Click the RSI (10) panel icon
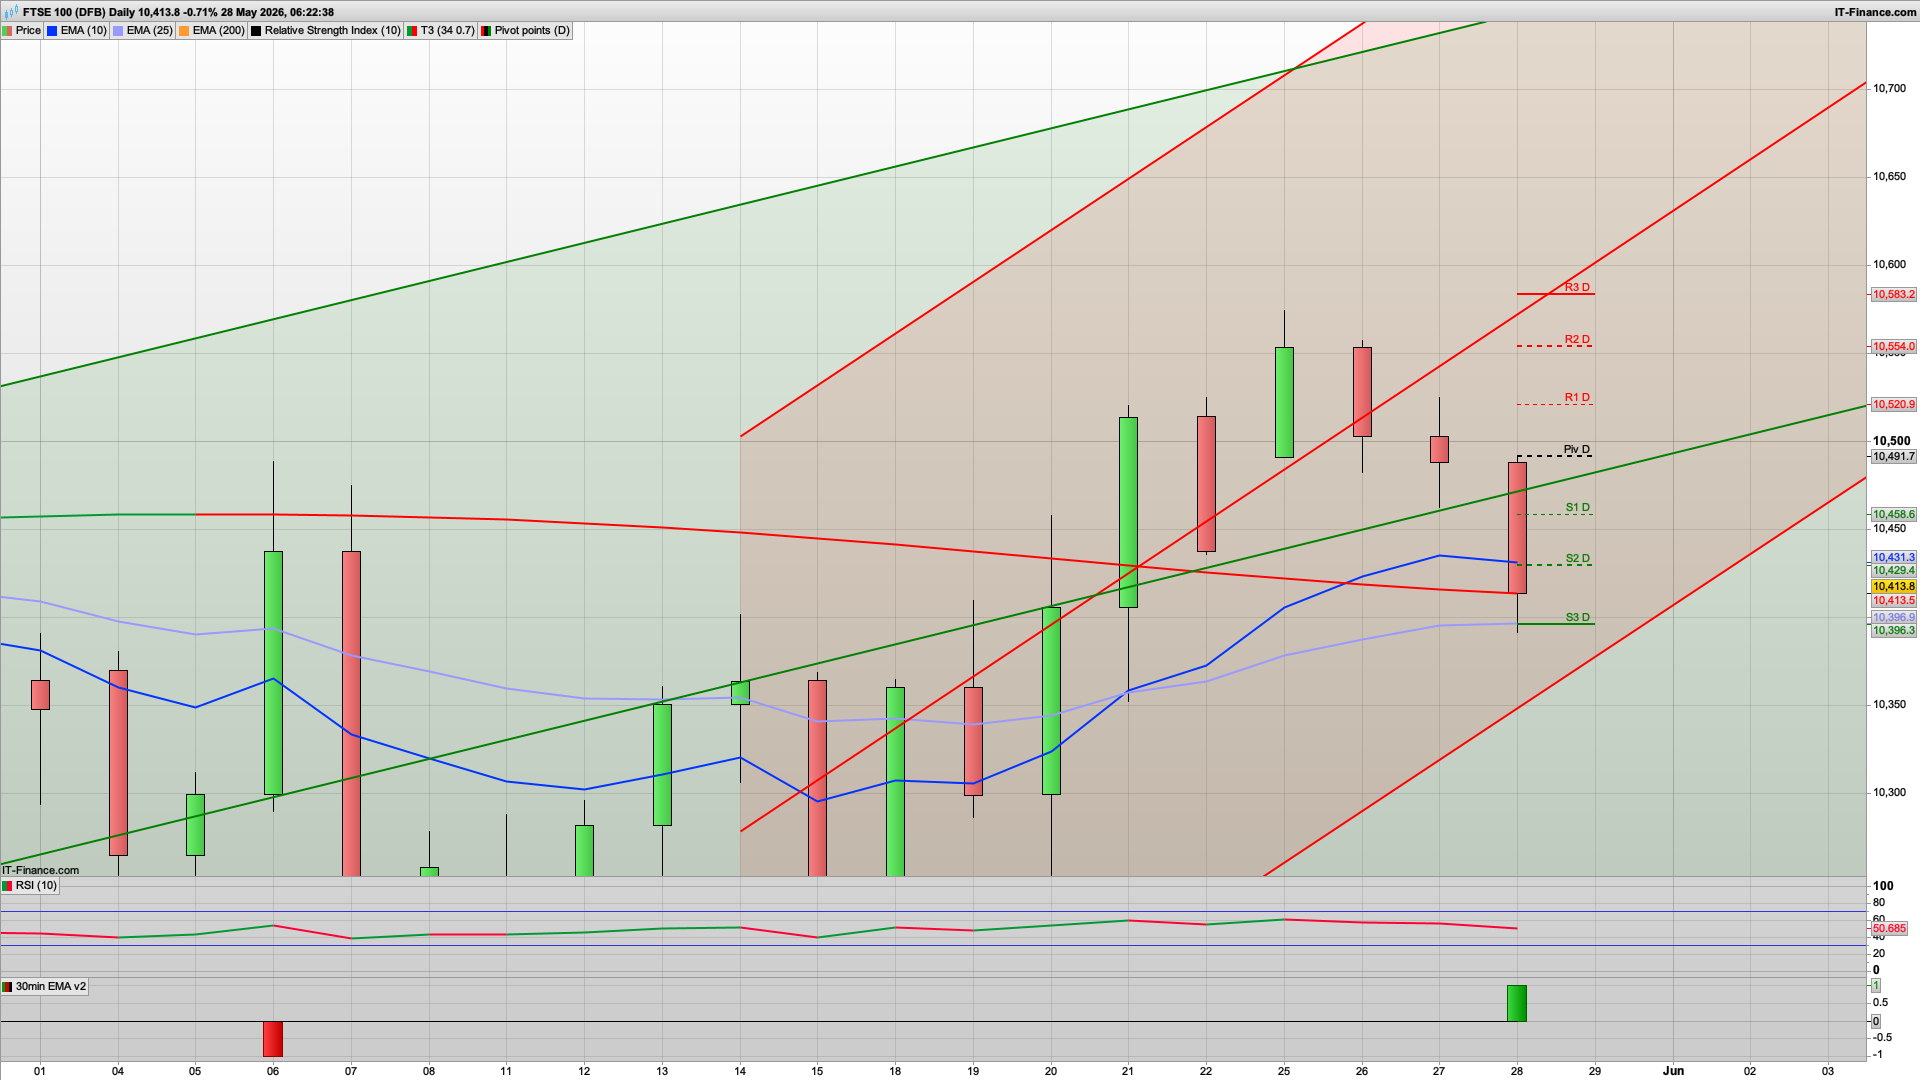 coord(8,886)
